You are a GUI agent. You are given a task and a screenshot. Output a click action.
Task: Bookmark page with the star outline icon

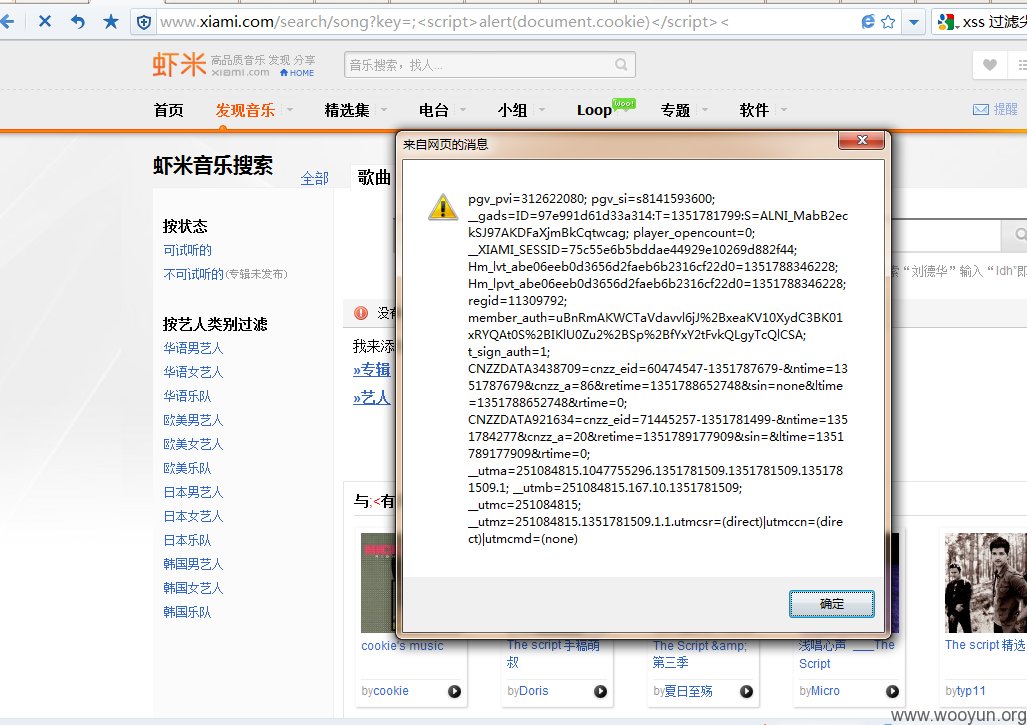tap(888, 22)
